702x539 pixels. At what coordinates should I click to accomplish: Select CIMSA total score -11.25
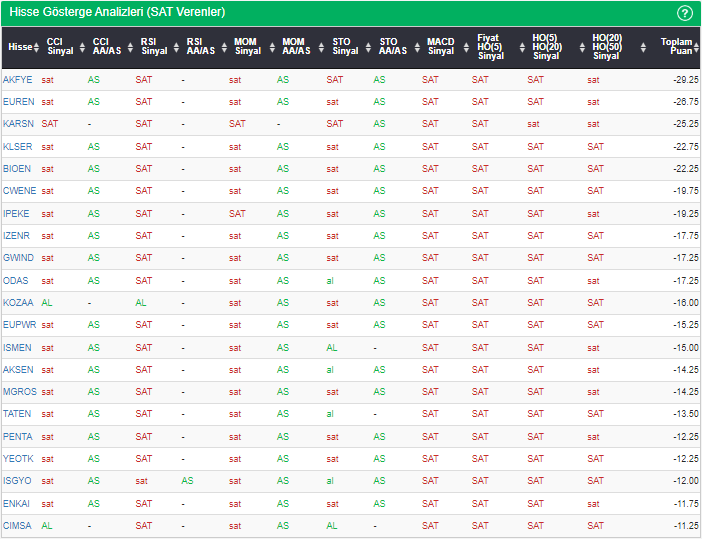(x=685, y=526)
